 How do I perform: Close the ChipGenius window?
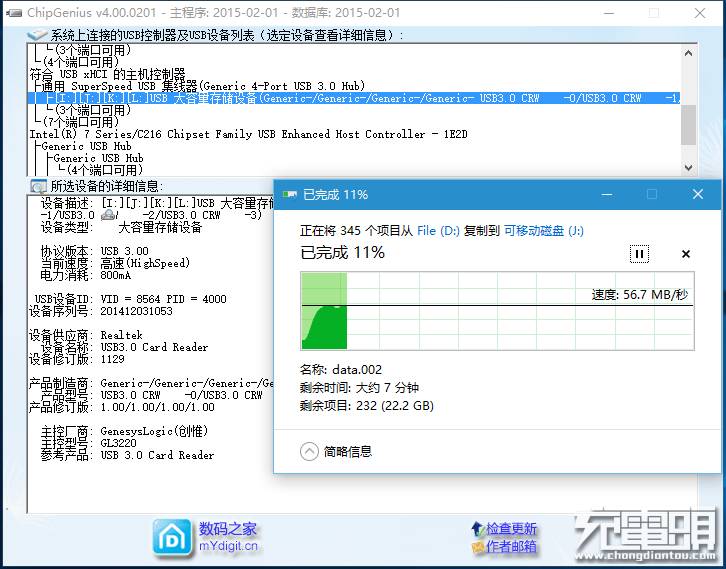(x=700, y=13)
